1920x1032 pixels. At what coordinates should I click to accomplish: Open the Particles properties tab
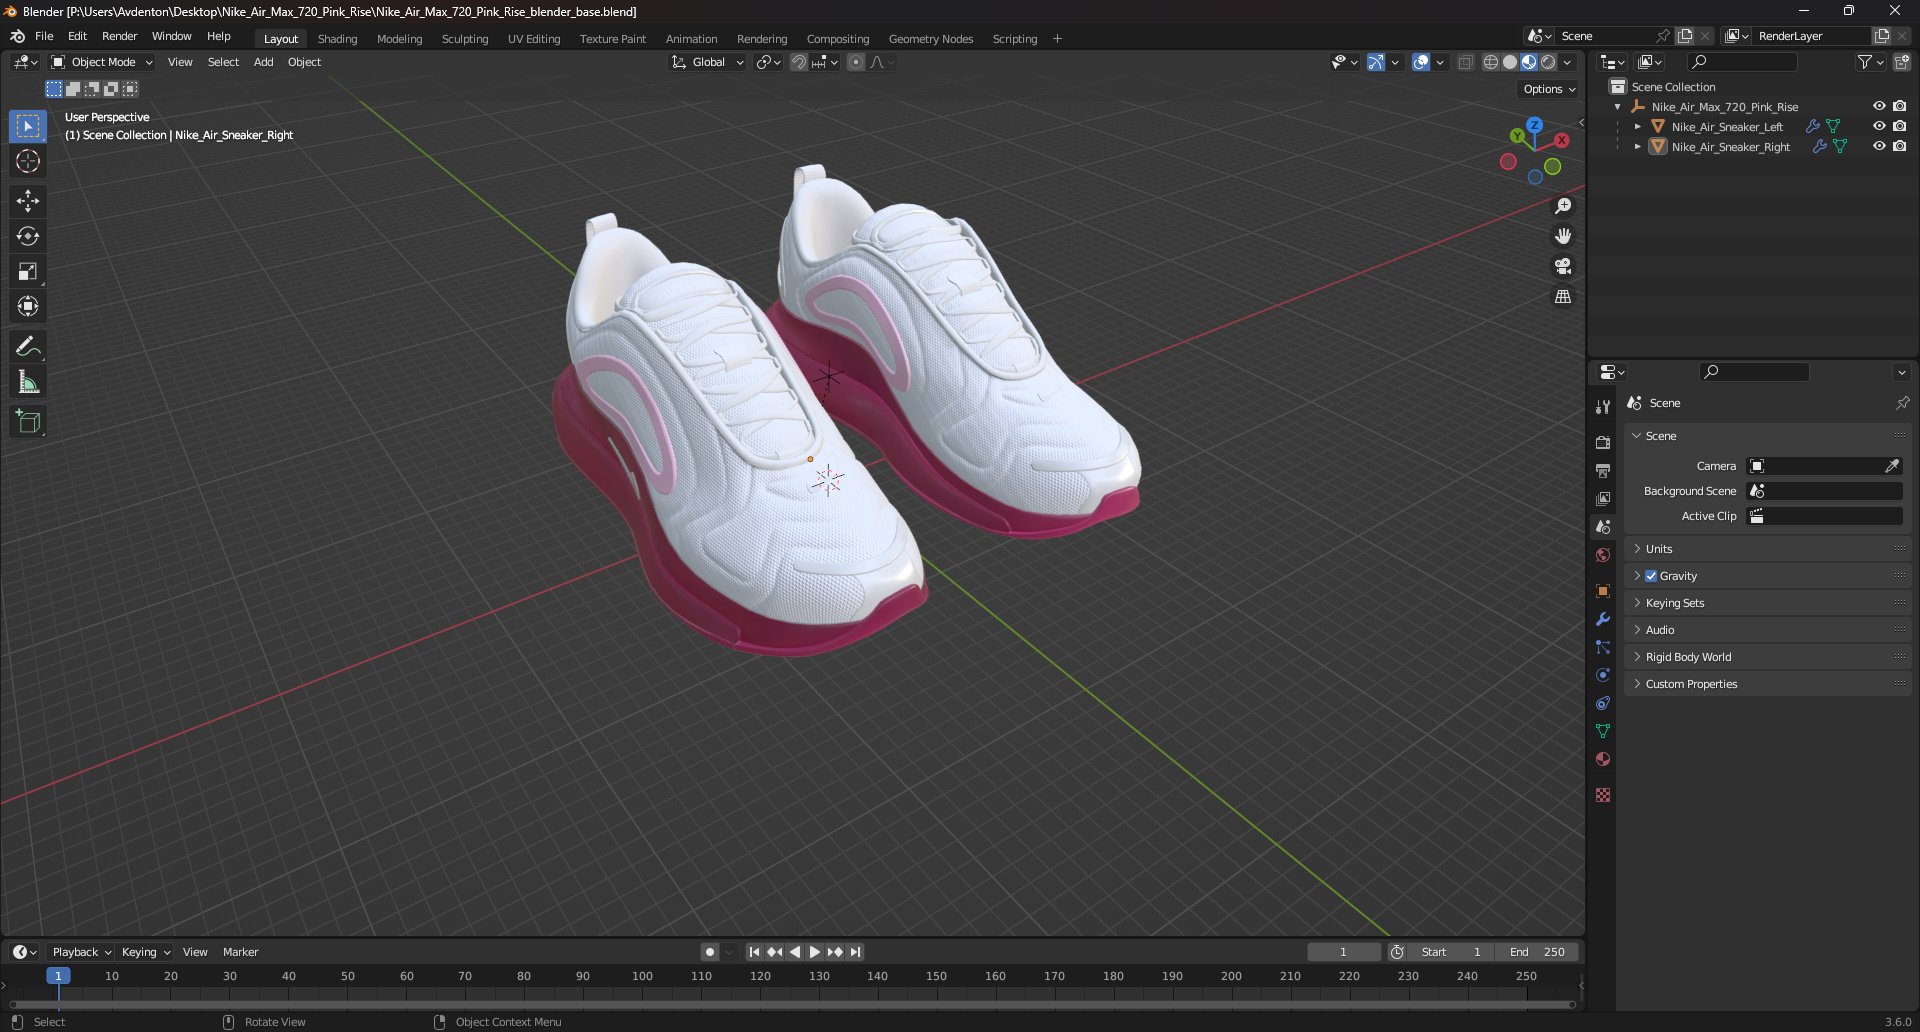coord(1603,647)
